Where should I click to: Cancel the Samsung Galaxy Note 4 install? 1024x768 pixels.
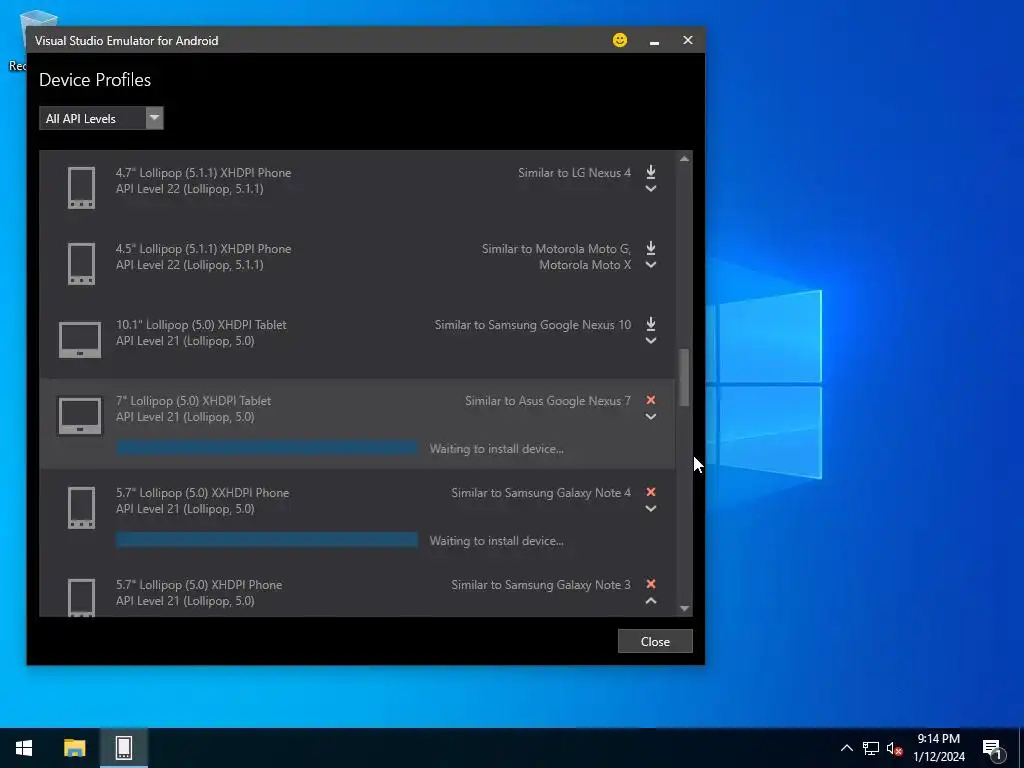click(x=650, y=492)
